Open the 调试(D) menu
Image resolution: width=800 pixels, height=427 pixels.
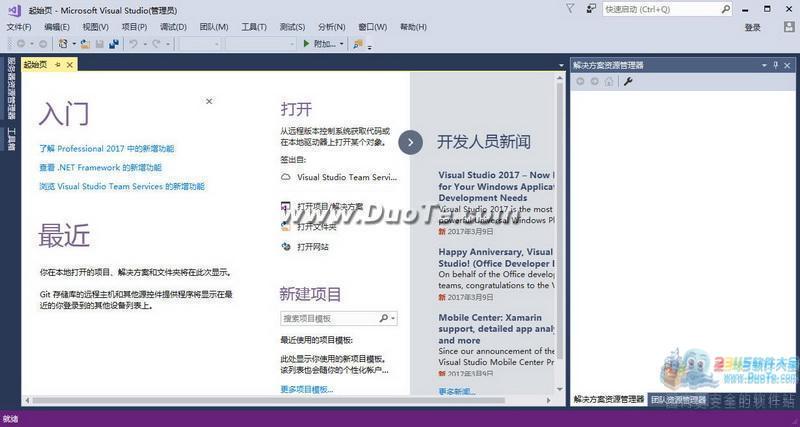[x=173, y=27]
